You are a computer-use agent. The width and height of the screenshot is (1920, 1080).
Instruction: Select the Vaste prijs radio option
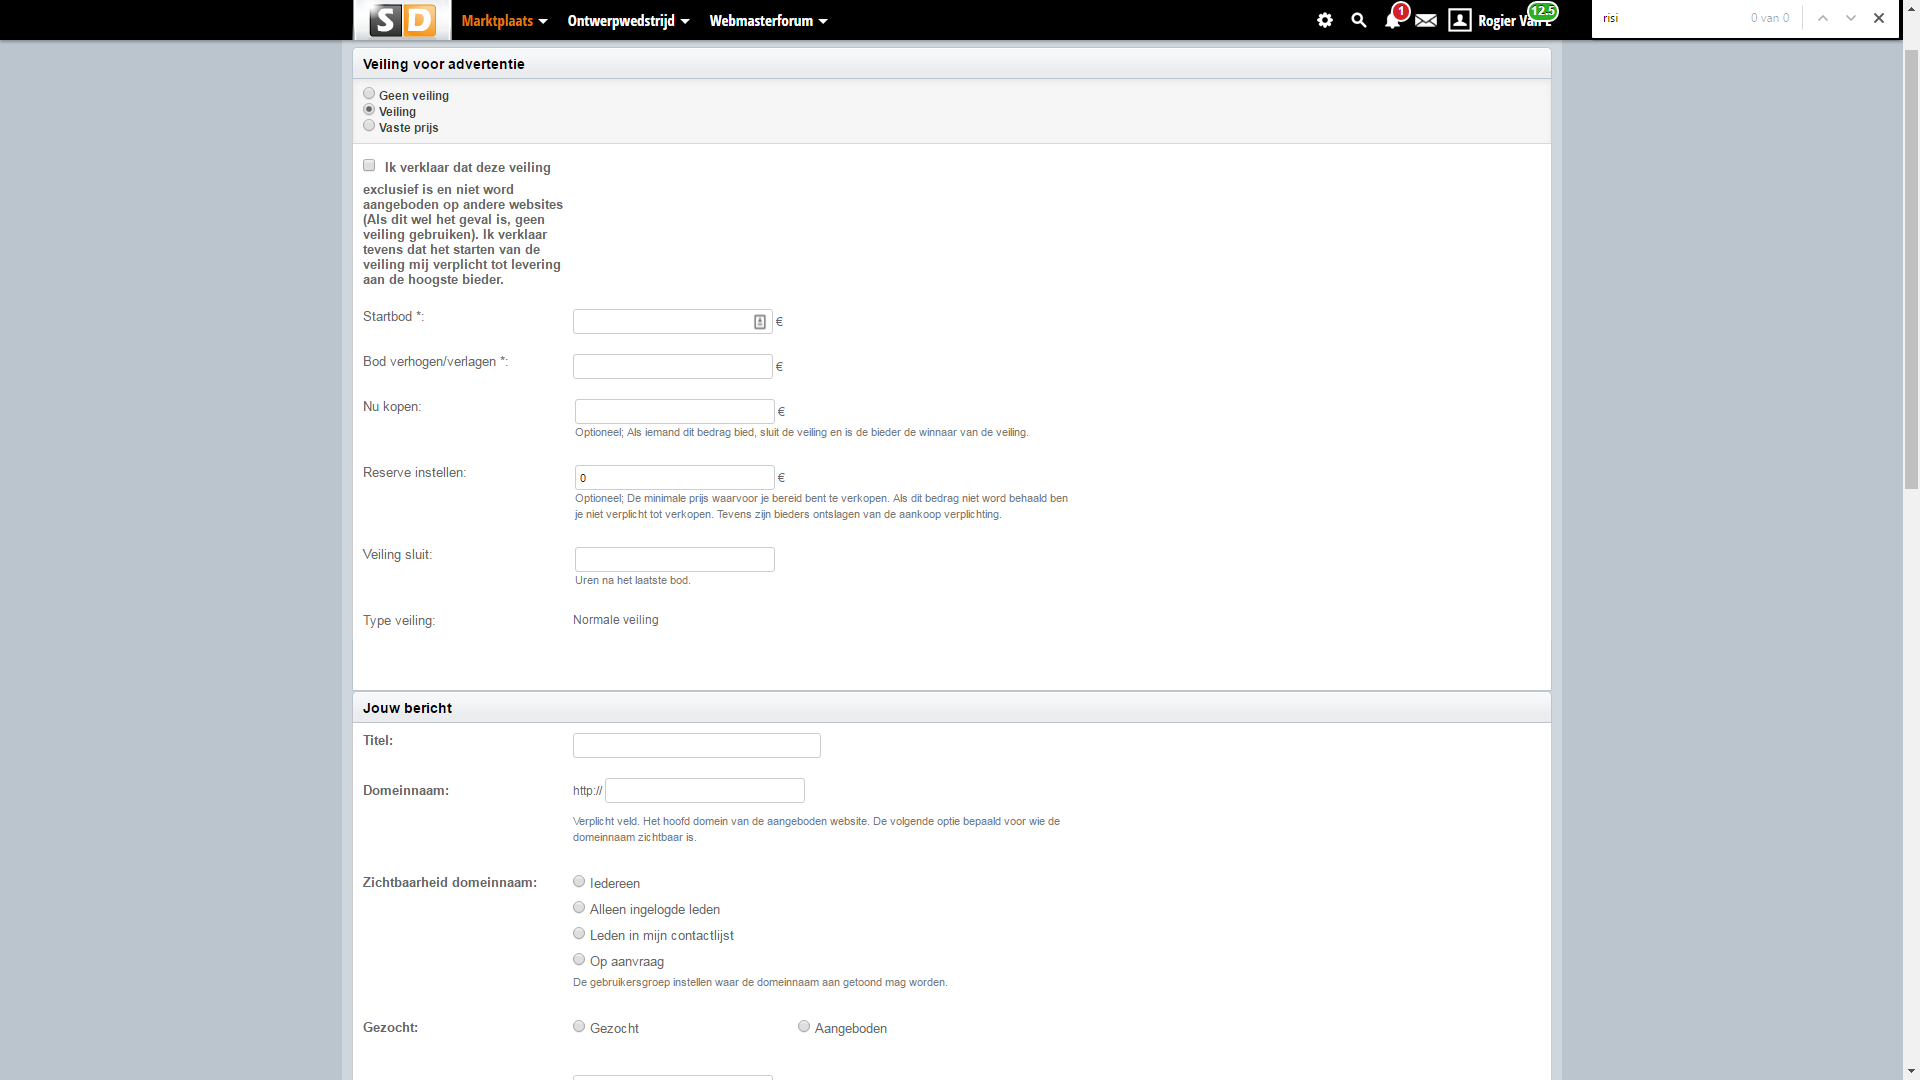[369, 126]
